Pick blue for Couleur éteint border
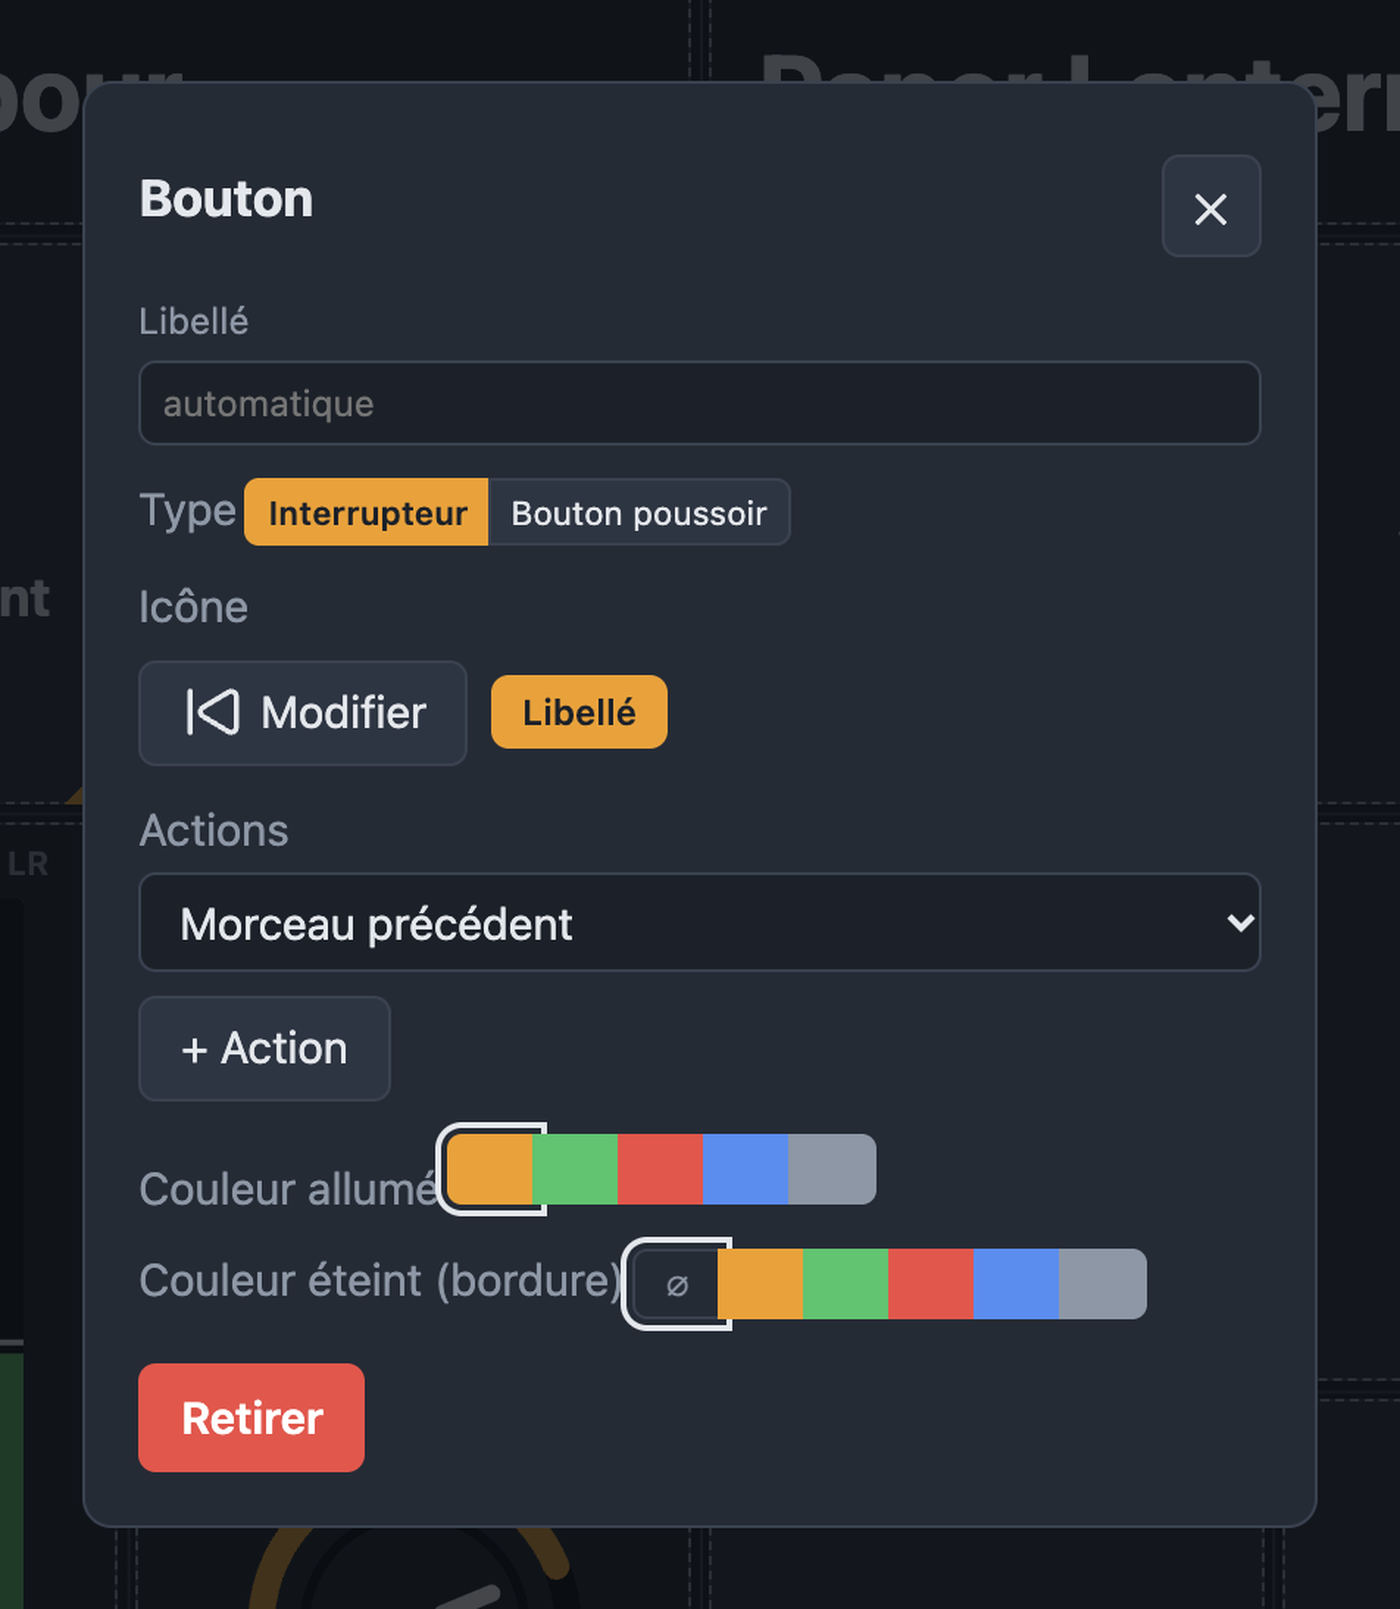This screenshot has width=1400, height=1609. [1016, 1284]
